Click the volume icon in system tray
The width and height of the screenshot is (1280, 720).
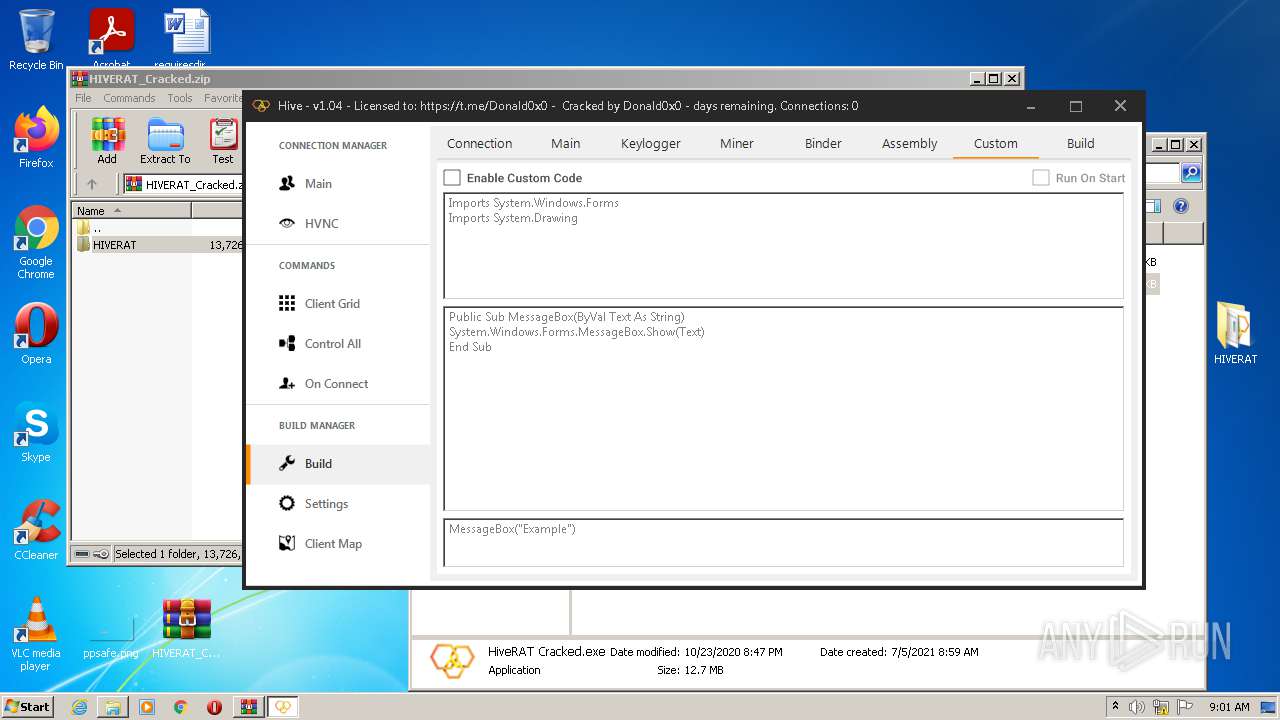click(1137, 707)
